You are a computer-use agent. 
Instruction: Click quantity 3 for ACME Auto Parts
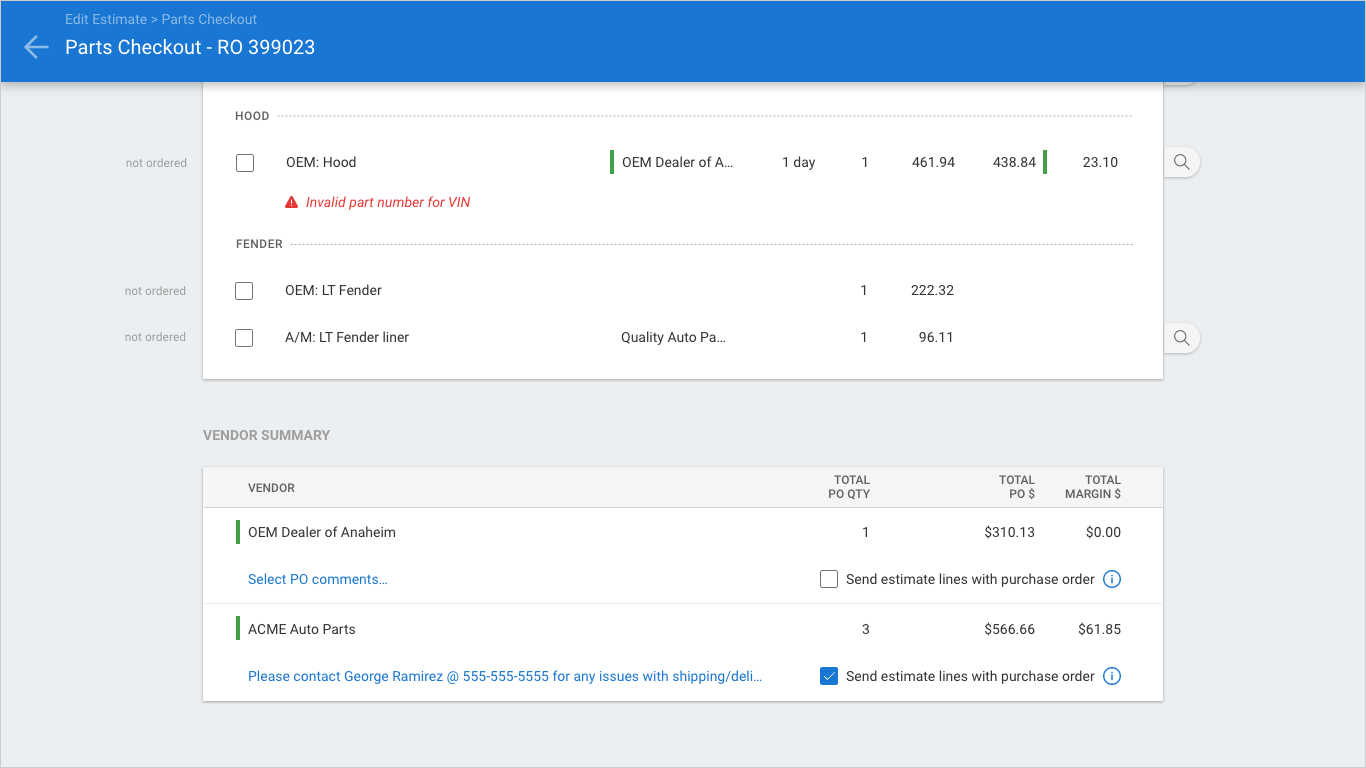(866, 629)
